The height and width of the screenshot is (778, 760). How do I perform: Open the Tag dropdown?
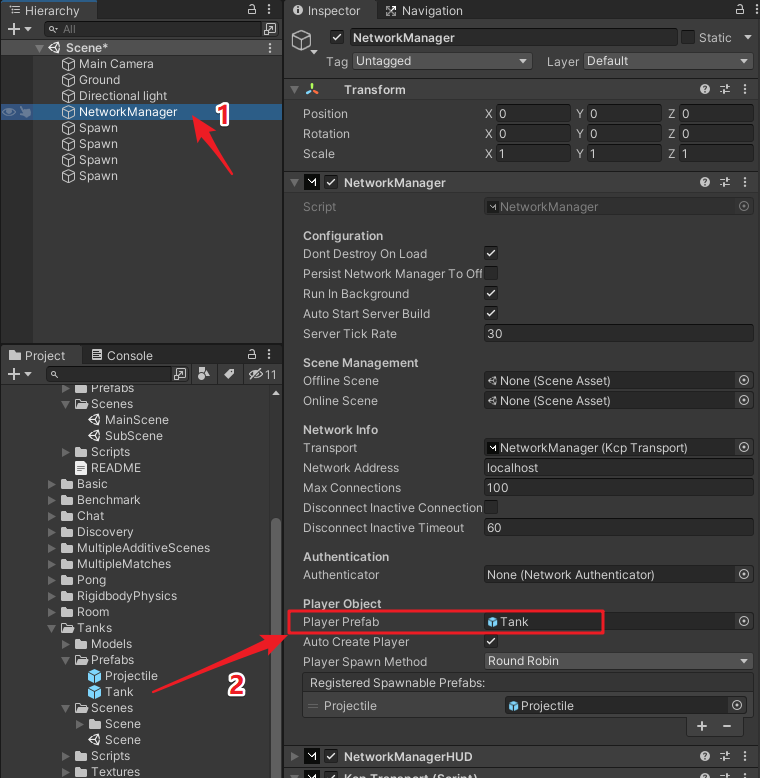(442, 61)
